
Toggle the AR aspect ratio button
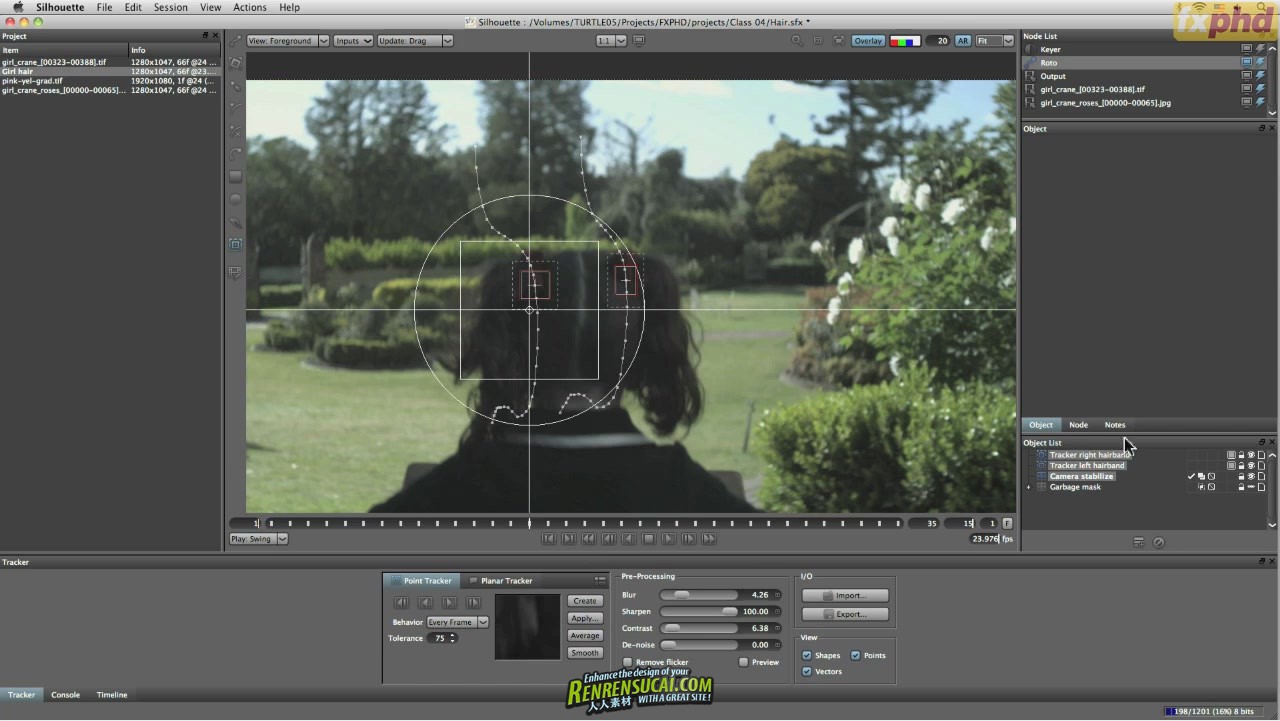(963, 41)
